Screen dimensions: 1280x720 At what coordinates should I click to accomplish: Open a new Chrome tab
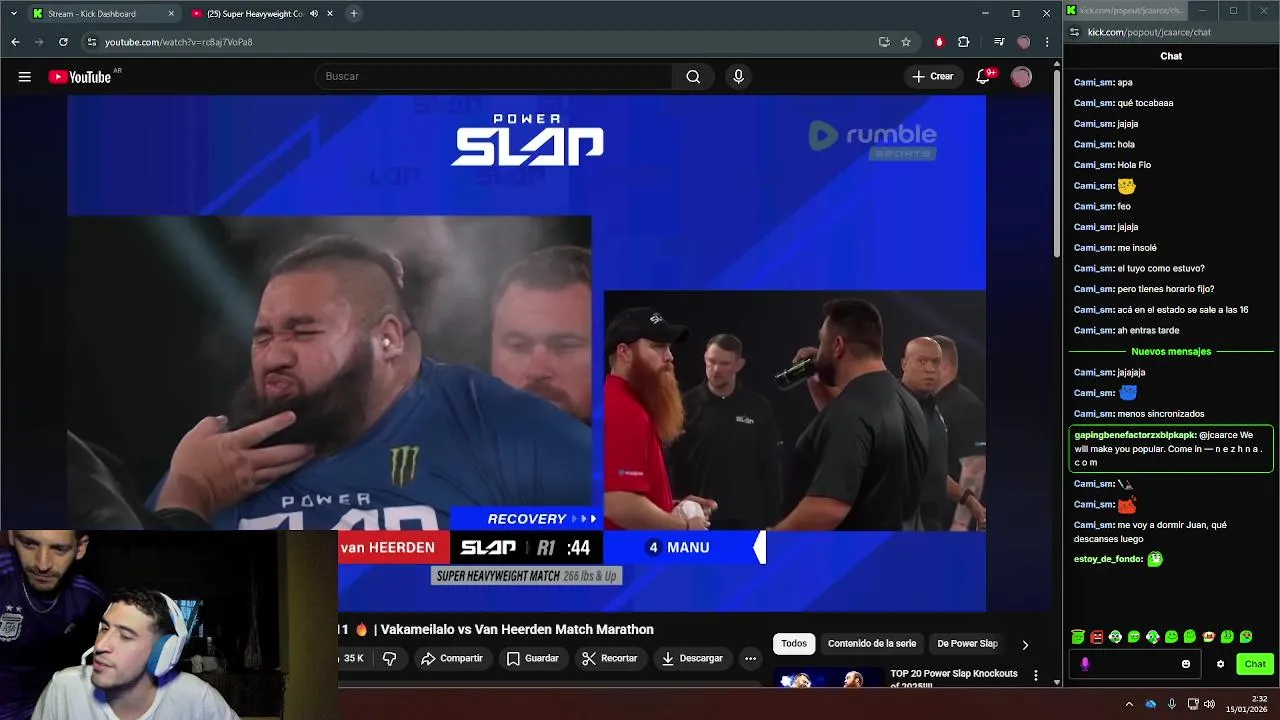(354, 14)
